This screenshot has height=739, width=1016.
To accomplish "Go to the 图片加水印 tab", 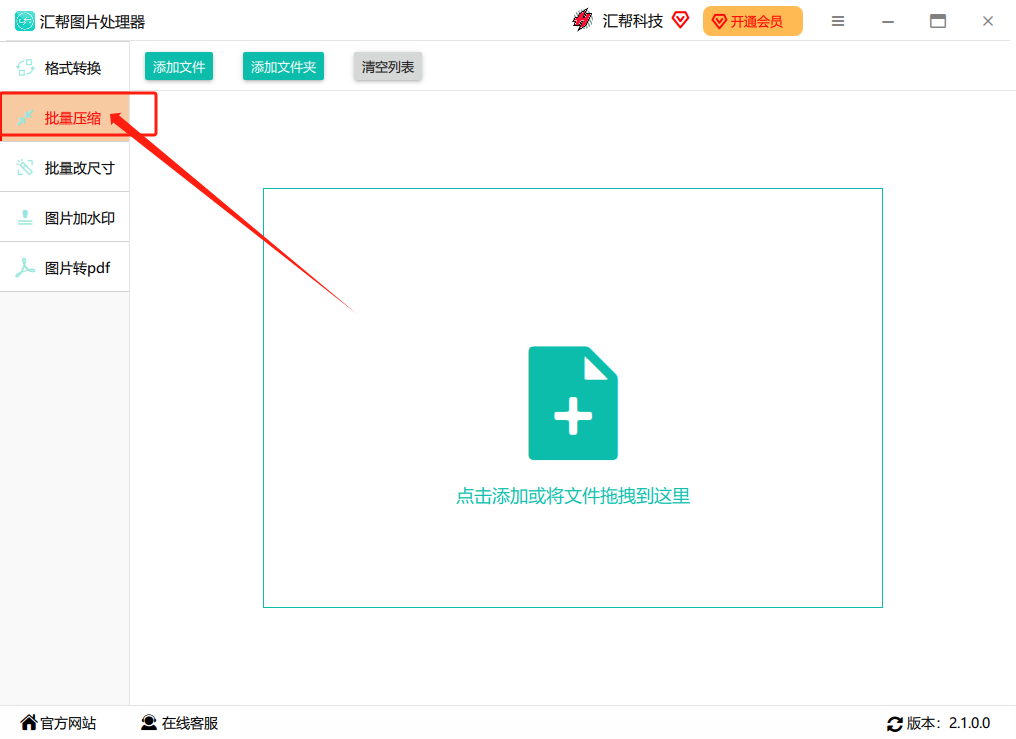I will [x=65, y=218].
